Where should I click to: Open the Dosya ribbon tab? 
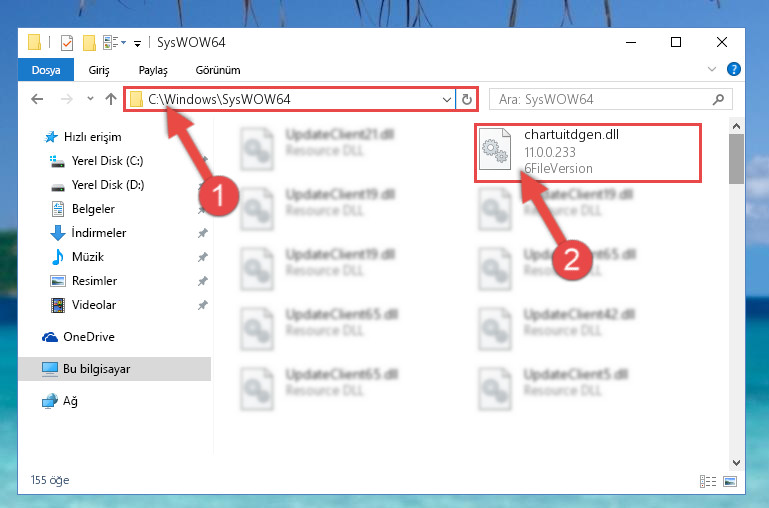(46, 70)
